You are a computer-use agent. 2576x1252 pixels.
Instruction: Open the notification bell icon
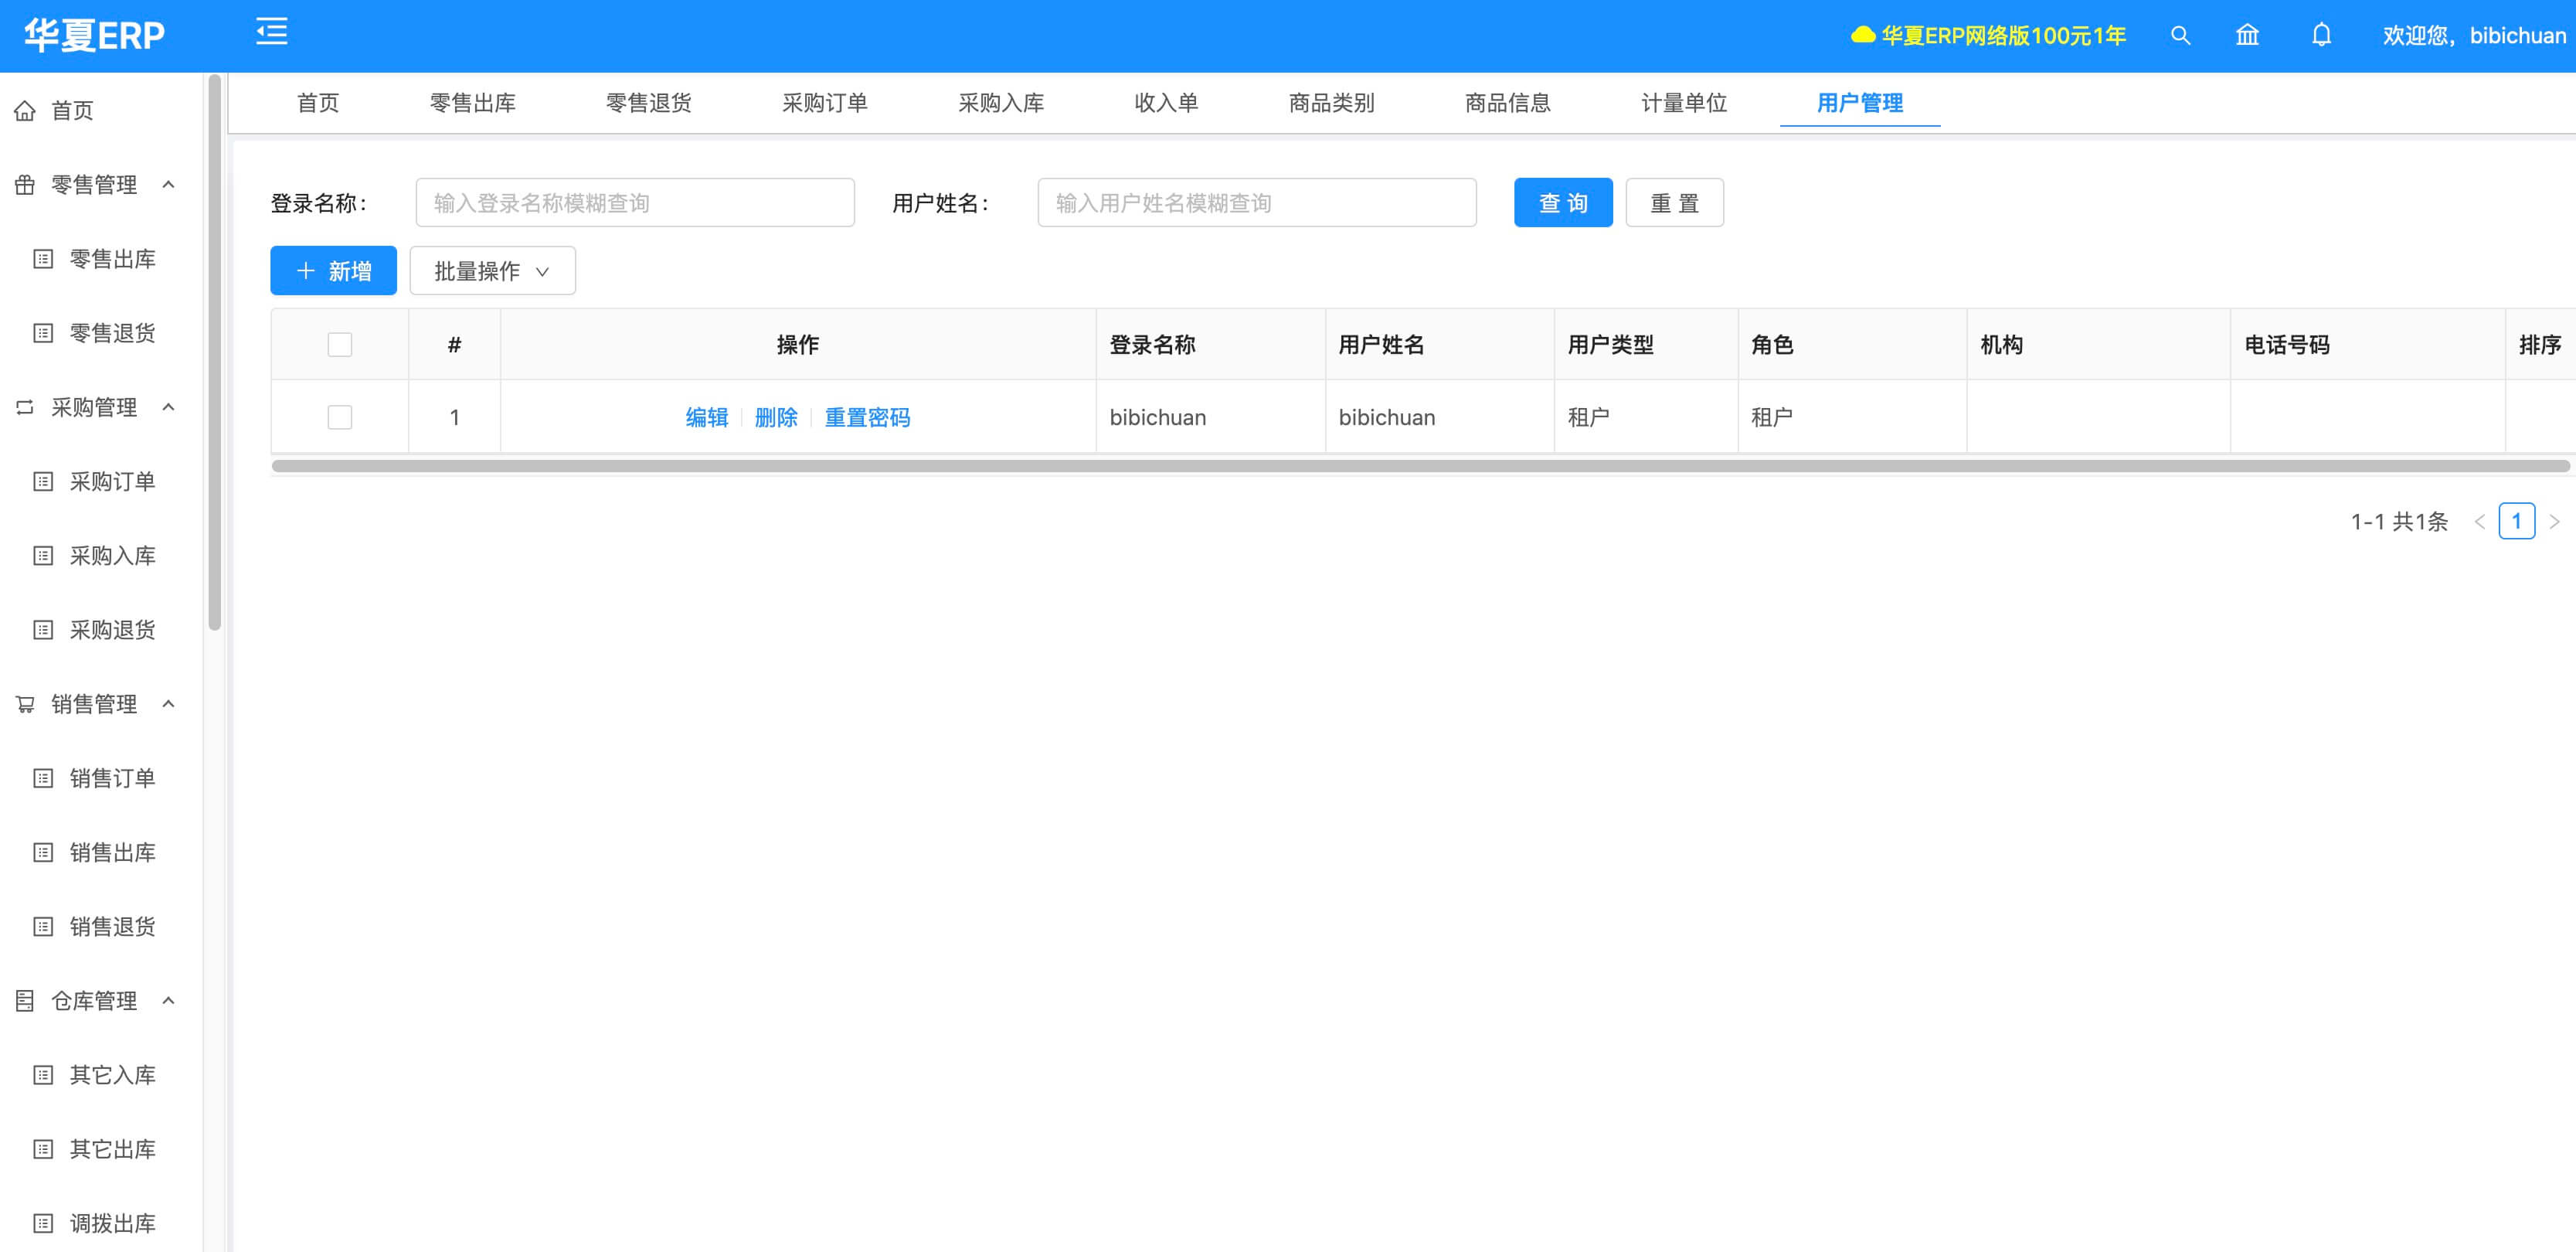point(2321,36)
